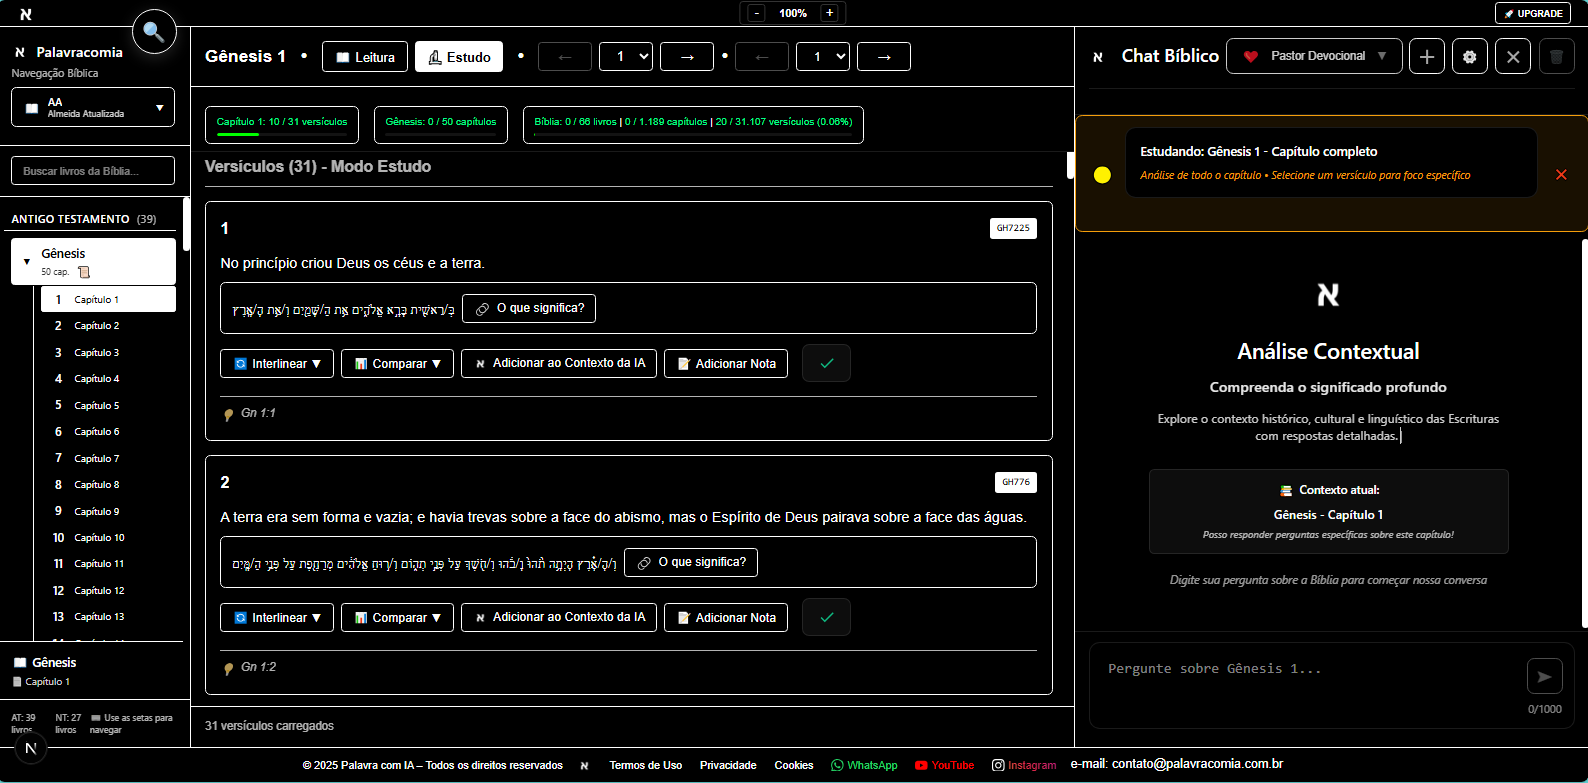The height and width of the screenshot is (783, 1588).
Task: Switch to the Estudo tab
Action: tap(459, 57)
